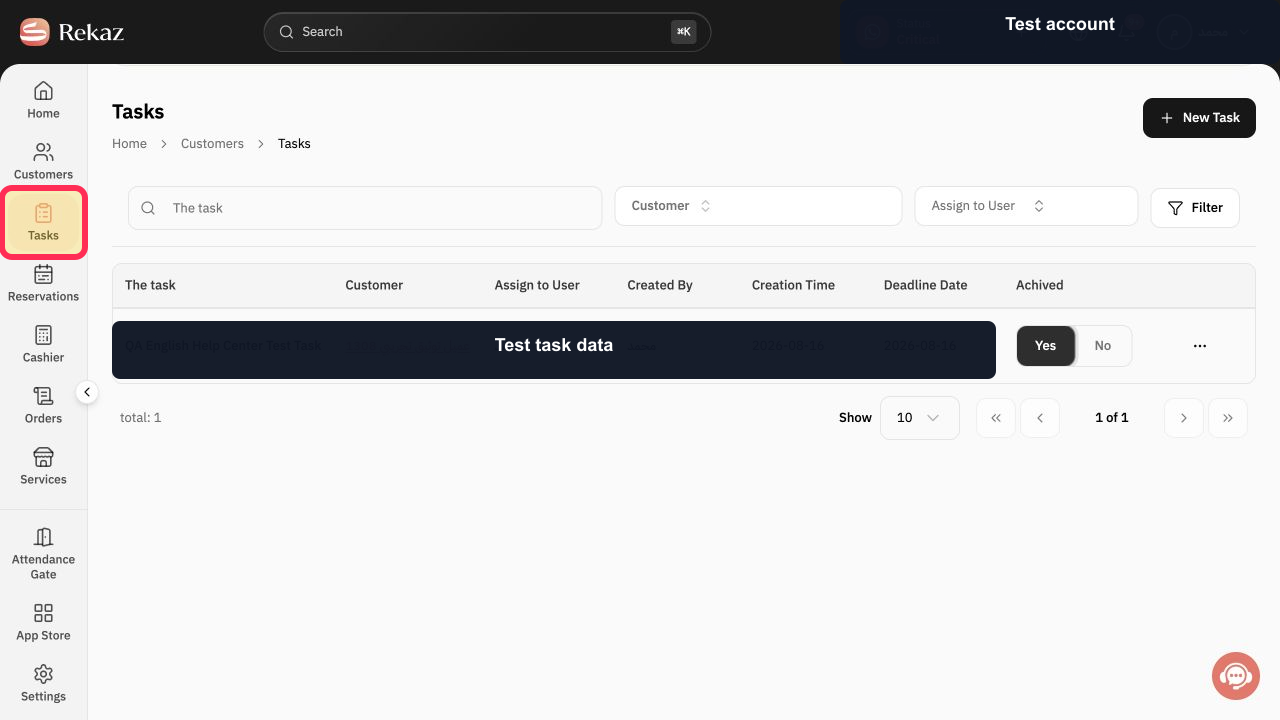Collapse the sidebar with chevron arrow
Image resolution: width=1280 pixels, height=720 pixels.
click(x=87, y=392)
